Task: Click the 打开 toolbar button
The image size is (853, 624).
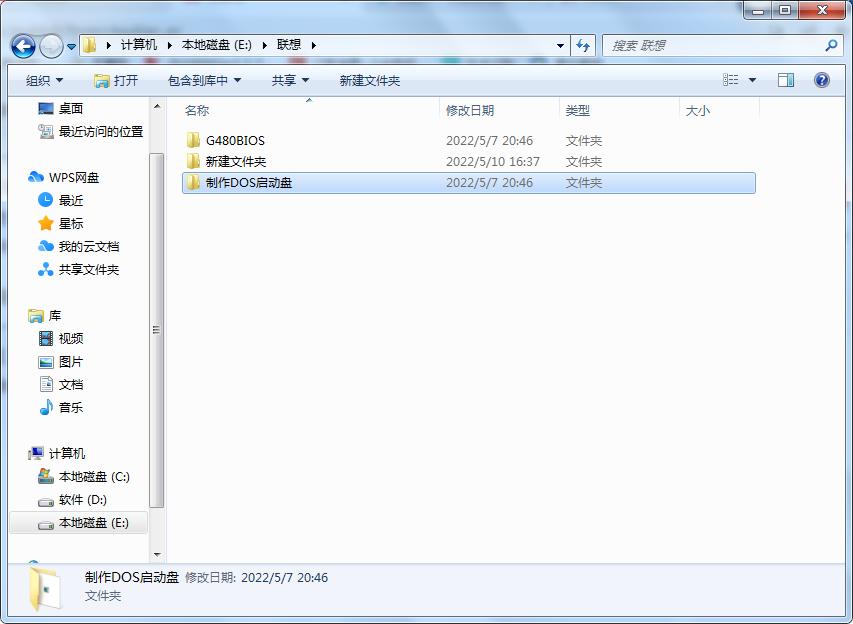Action: point(119,80)
